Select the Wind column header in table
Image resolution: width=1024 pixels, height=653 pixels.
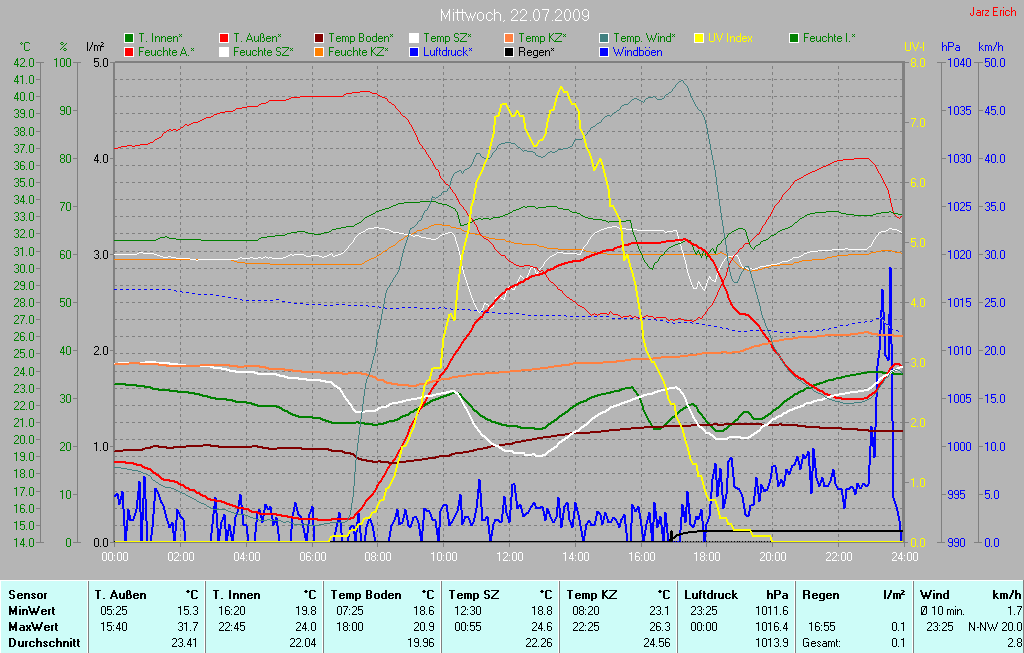click(x=935, y=594)
